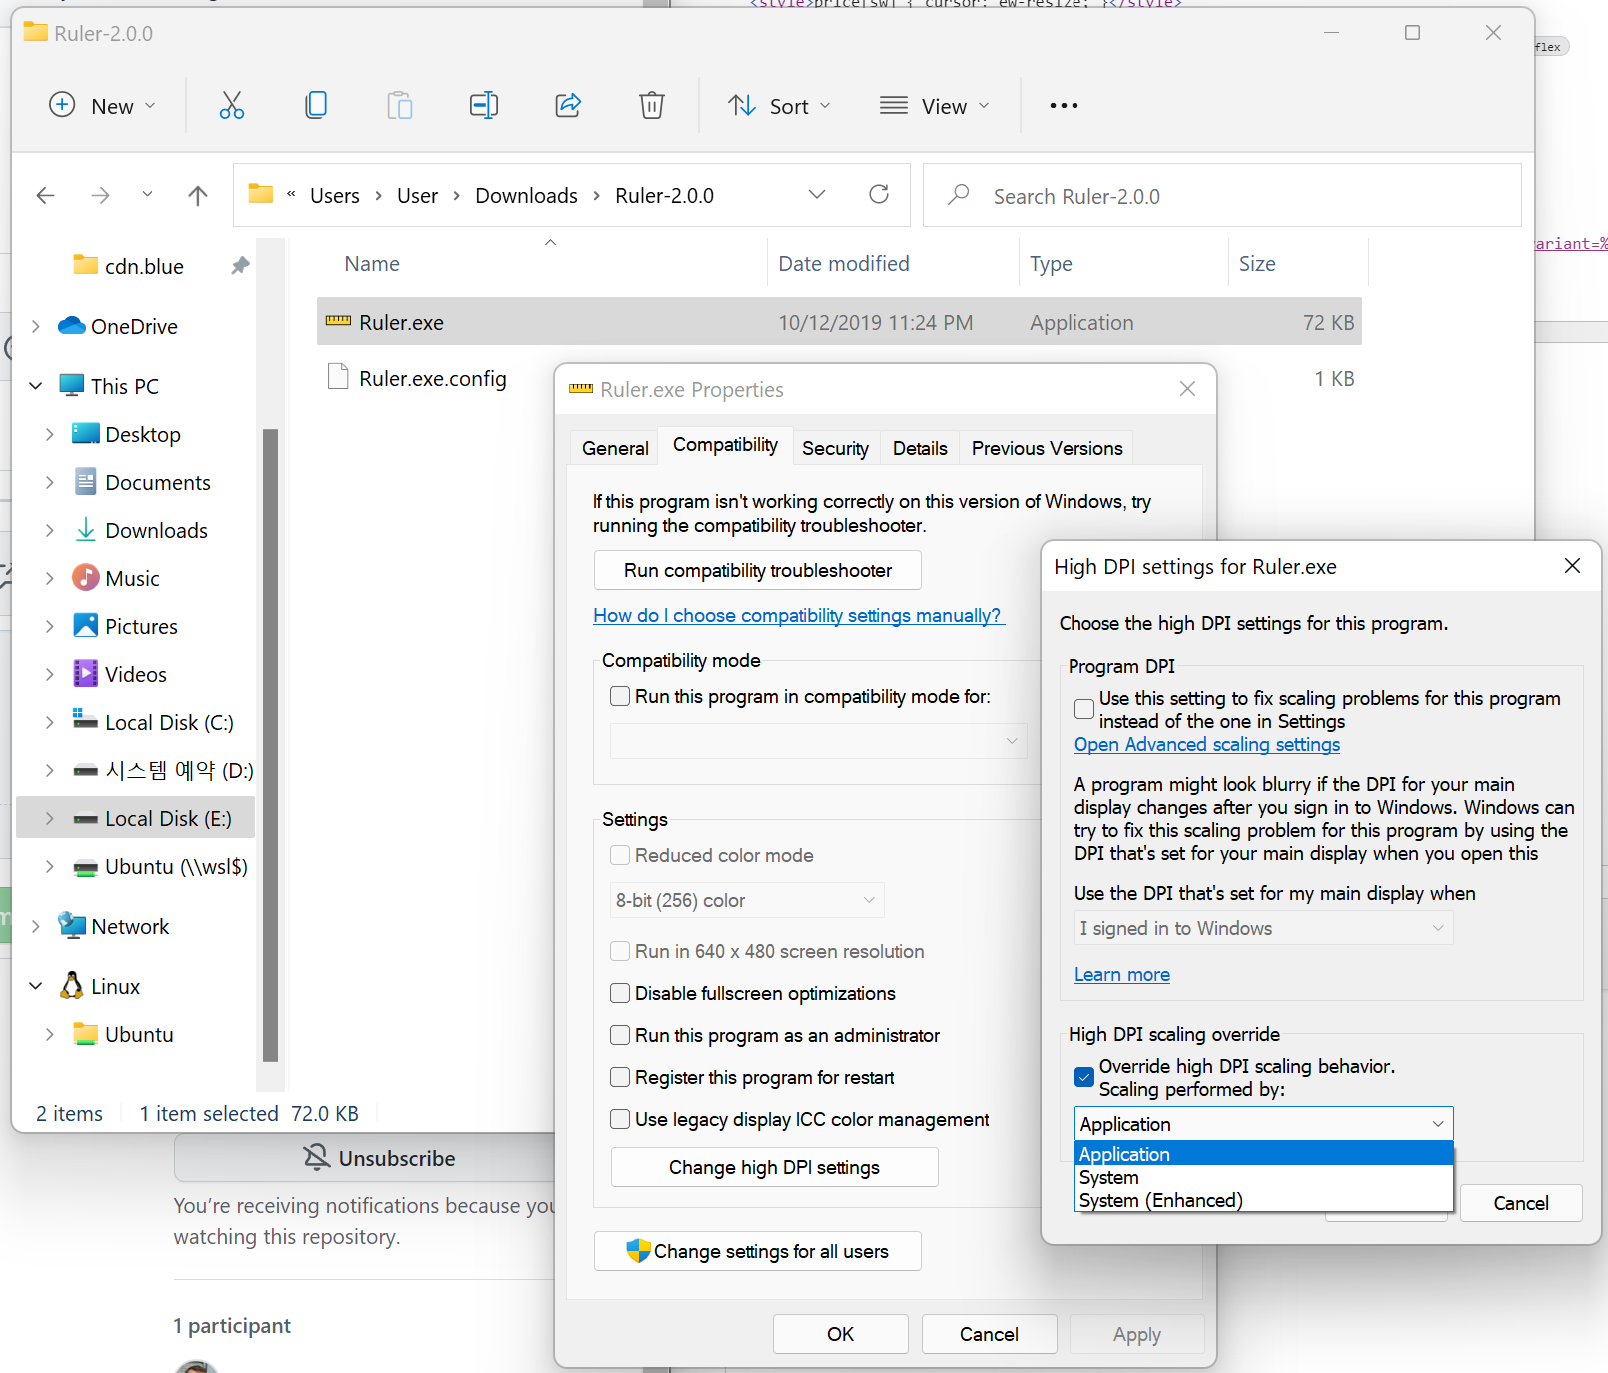Select Ubuntu (\\wsl$) network drive
Screen dimensions: 1608x1373
point(175,866)
